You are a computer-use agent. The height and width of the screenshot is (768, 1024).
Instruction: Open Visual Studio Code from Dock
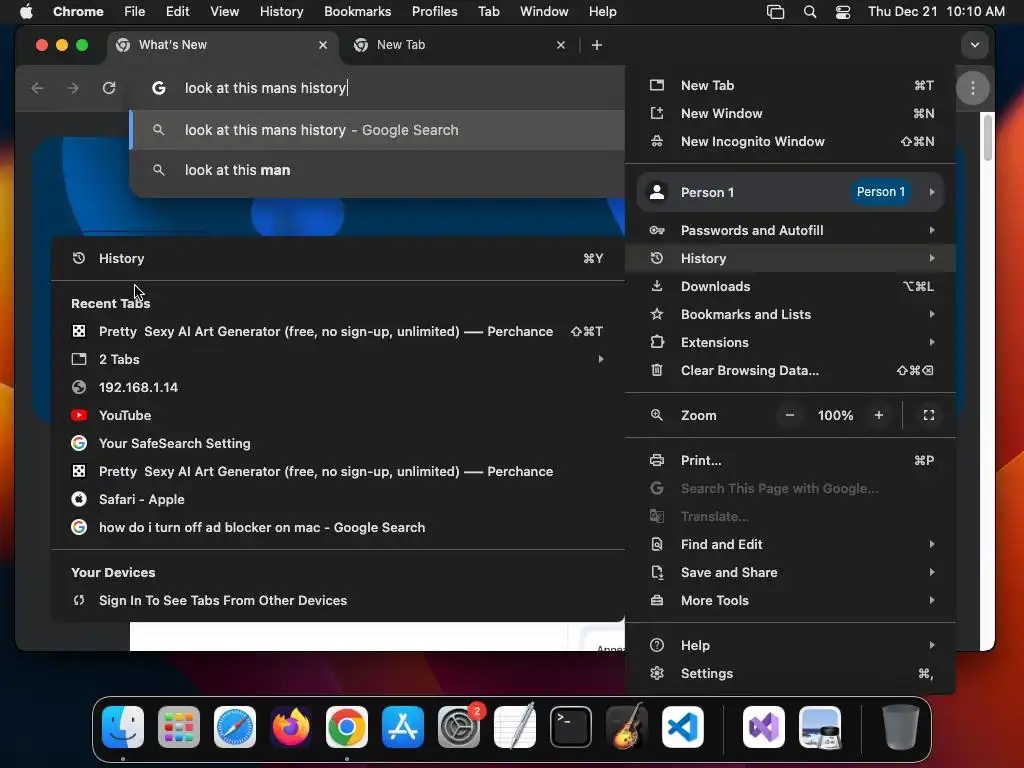tap(682, 727)
